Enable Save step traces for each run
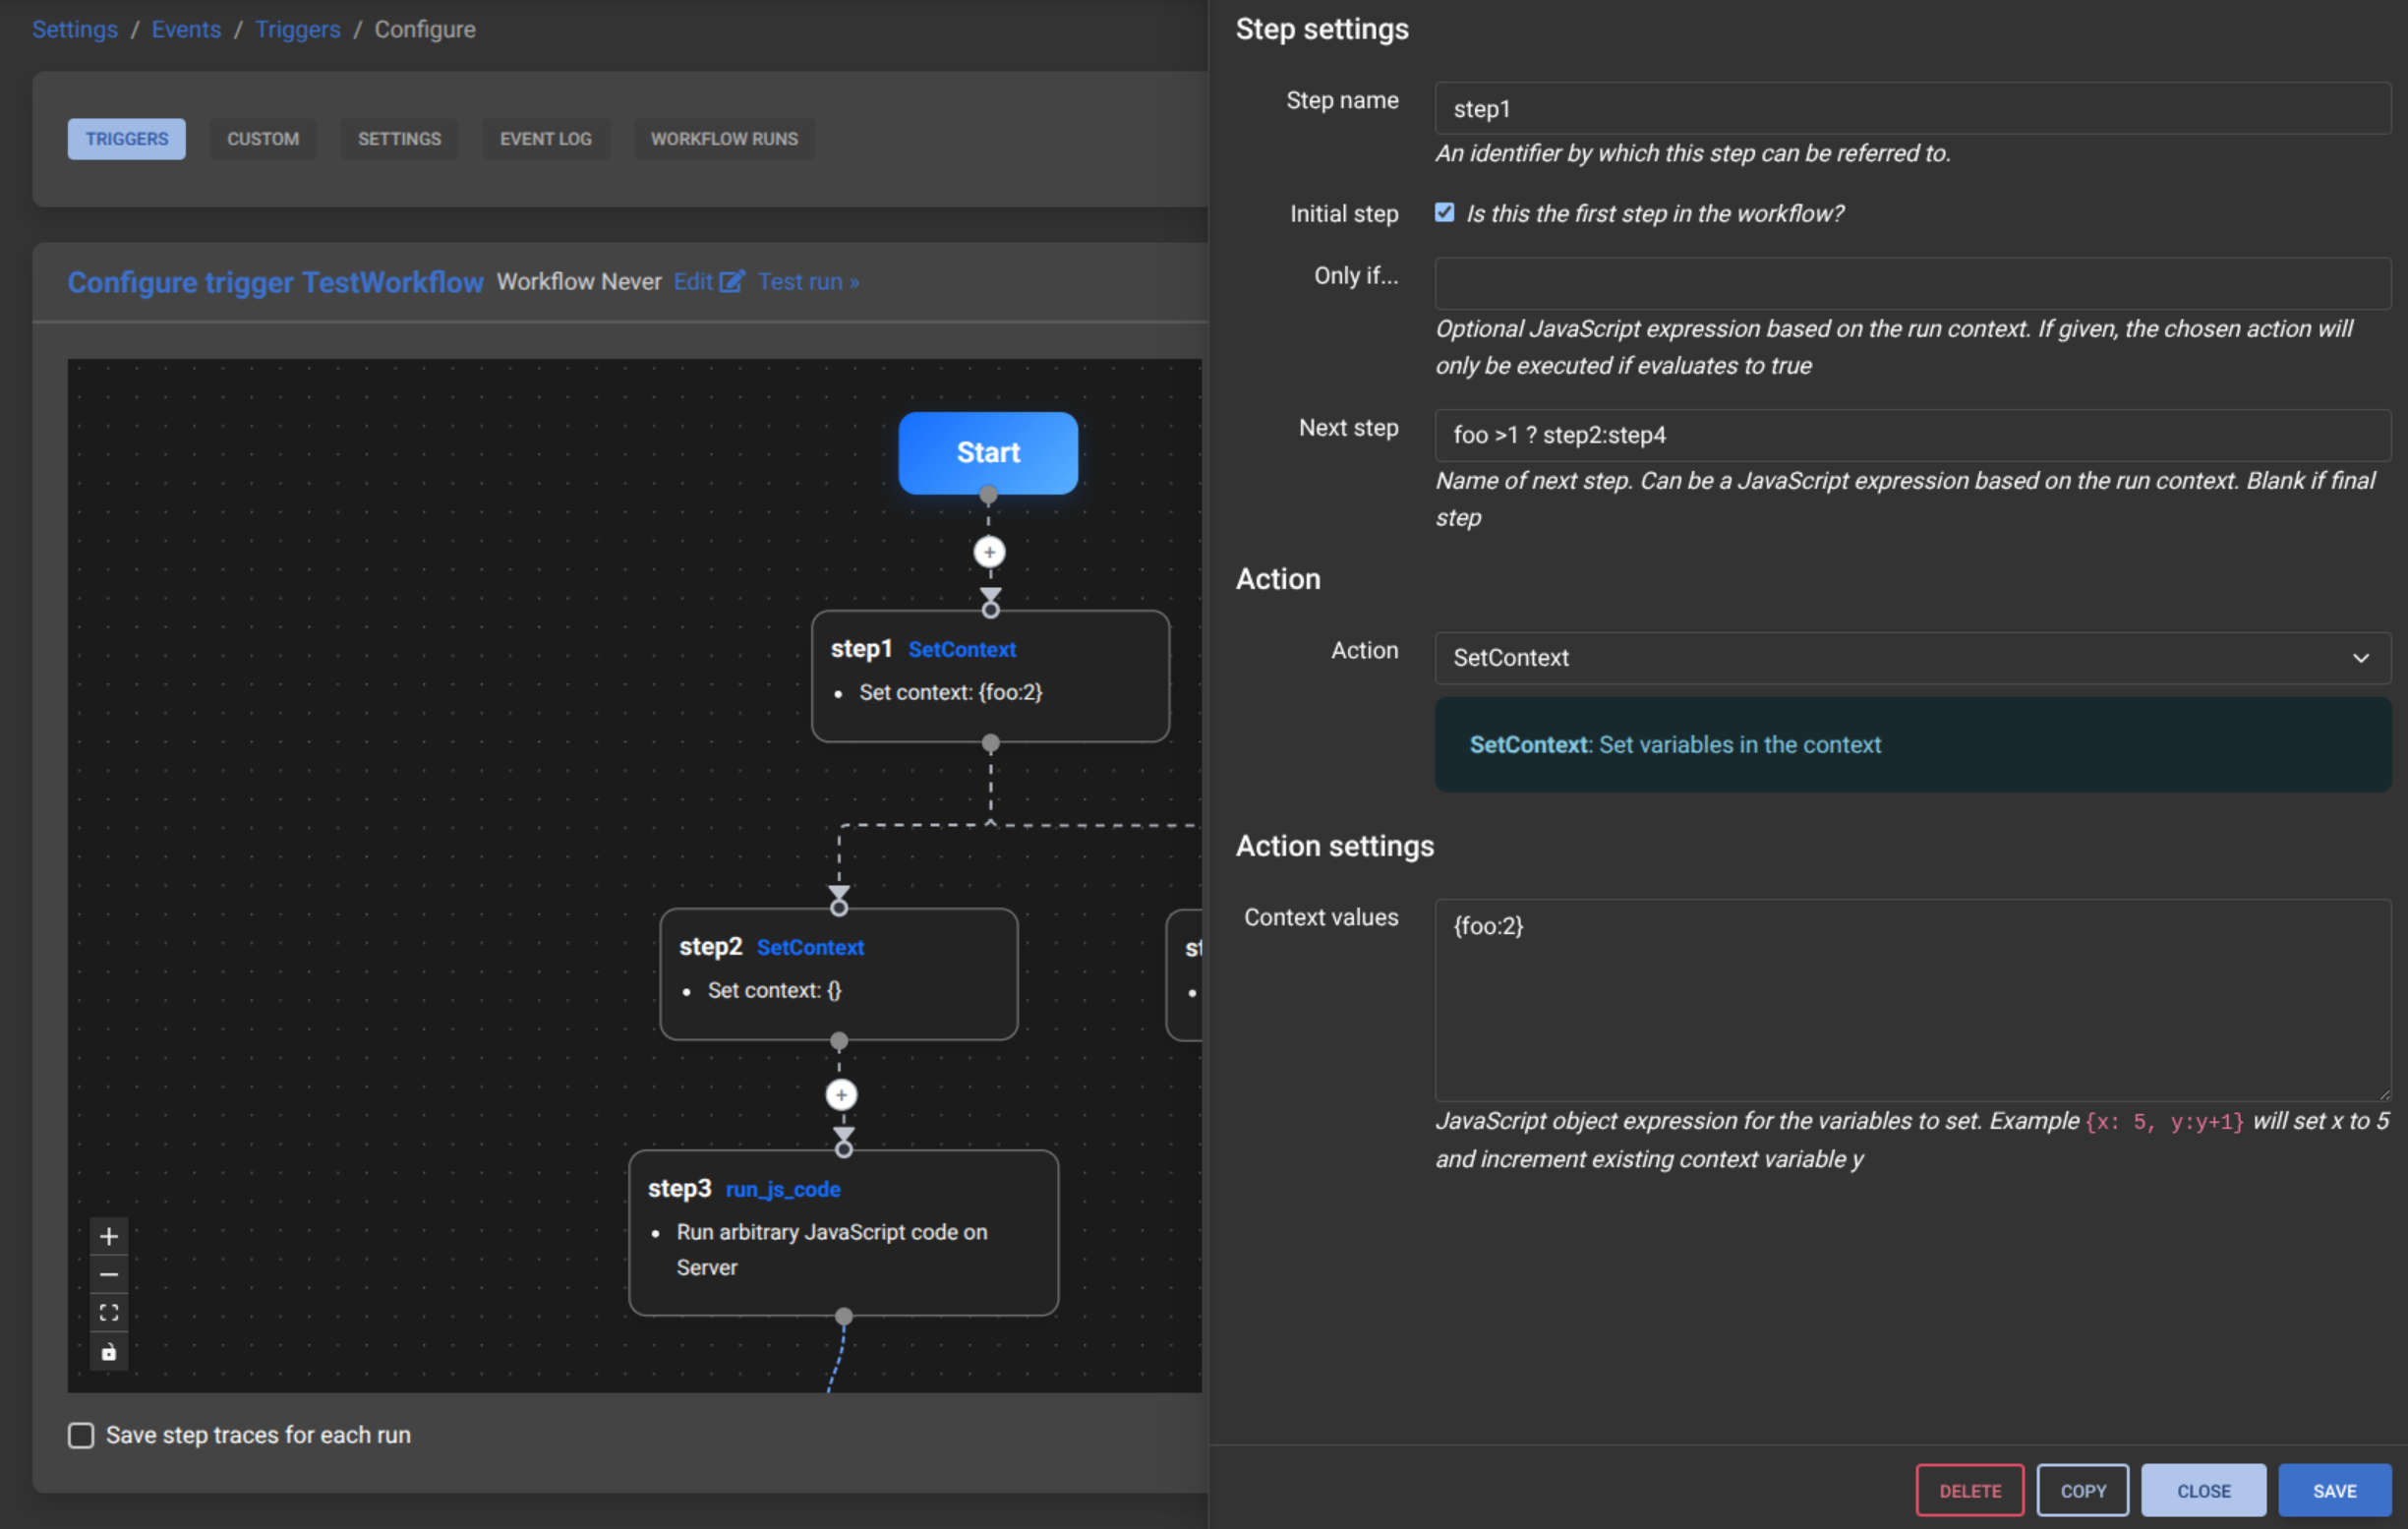Viewport: 2408px width, 1529px height. (81, 1435)
